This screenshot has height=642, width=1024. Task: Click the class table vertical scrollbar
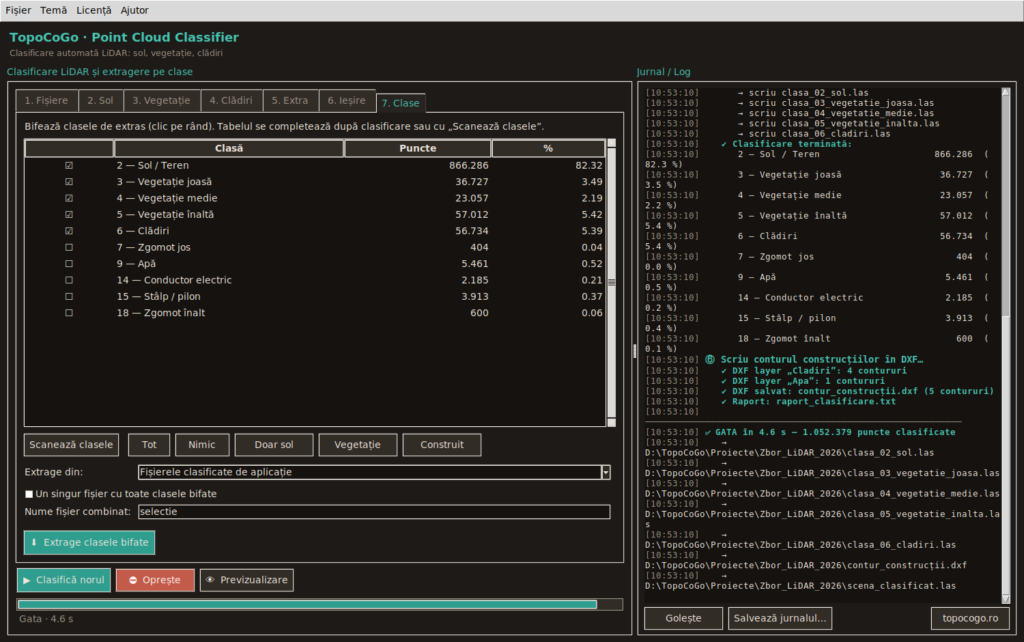[x=611, y=283]
